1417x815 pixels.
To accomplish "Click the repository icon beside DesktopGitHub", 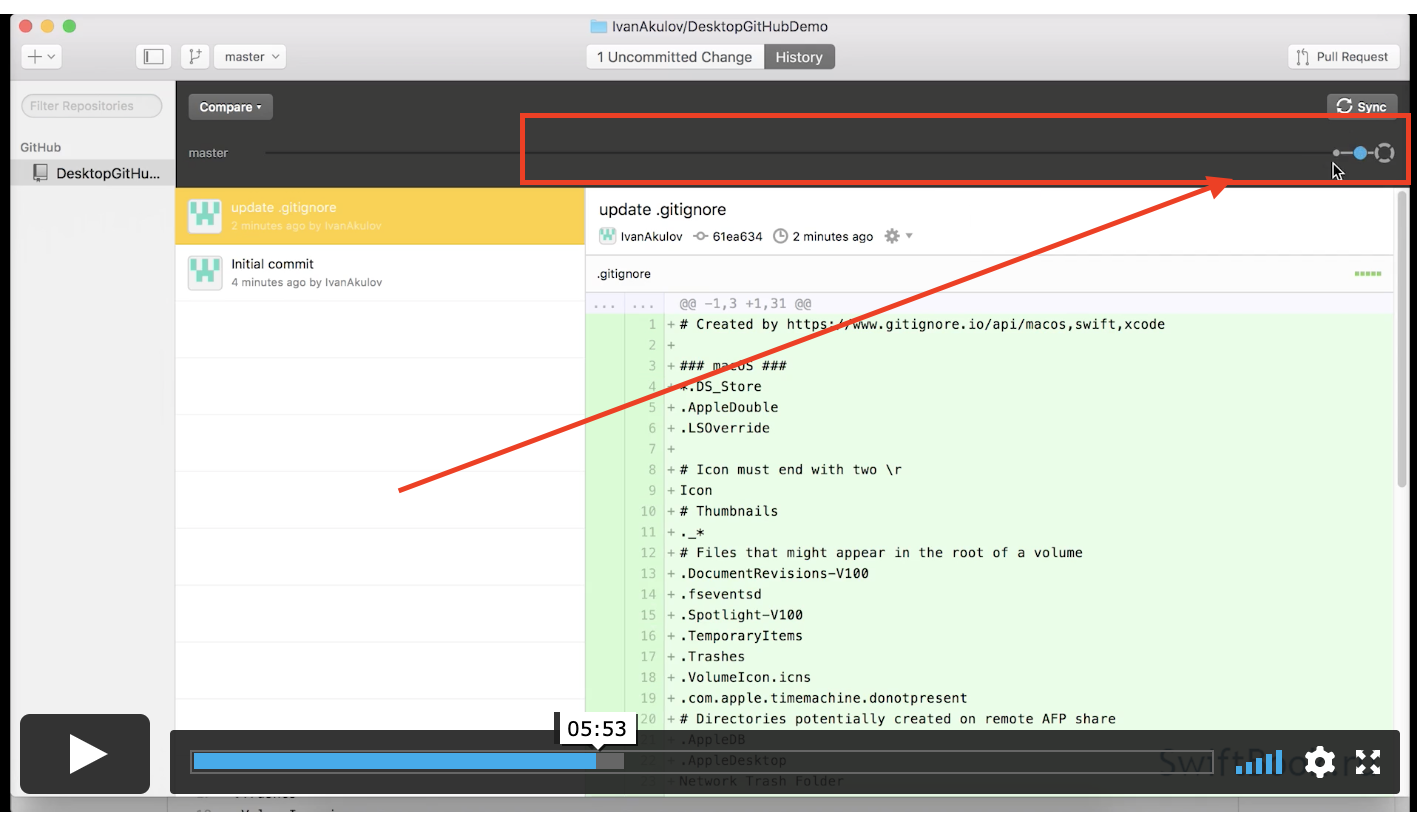I will [x=40, y=173].
